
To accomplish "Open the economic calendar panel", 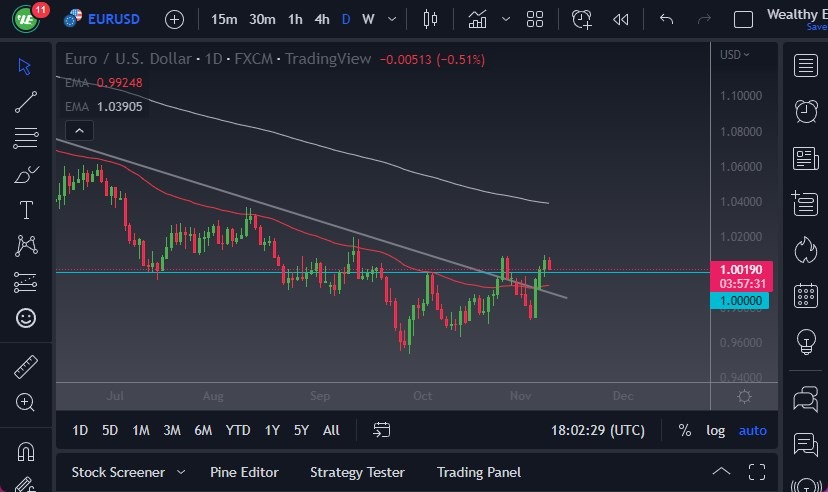I will click(806, 295).
